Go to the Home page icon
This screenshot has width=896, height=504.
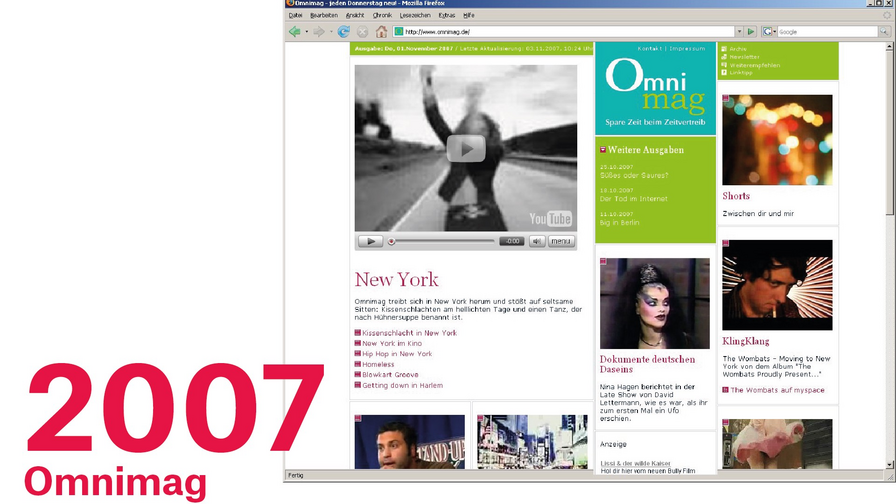click(x=381, y=32)
